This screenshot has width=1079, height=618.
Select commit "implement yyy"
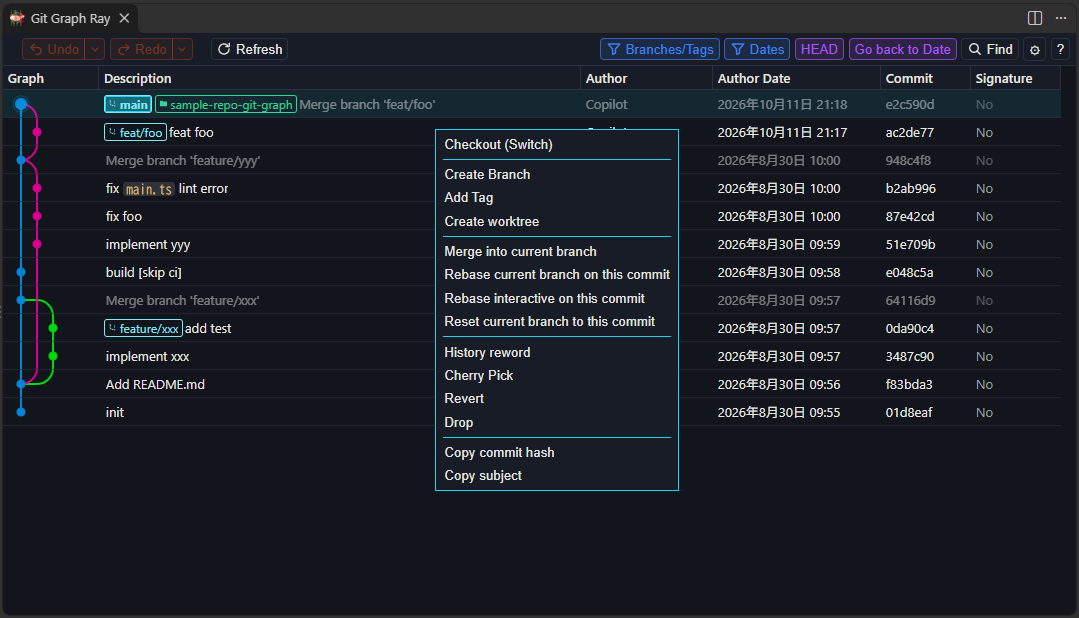click(148, 244)
